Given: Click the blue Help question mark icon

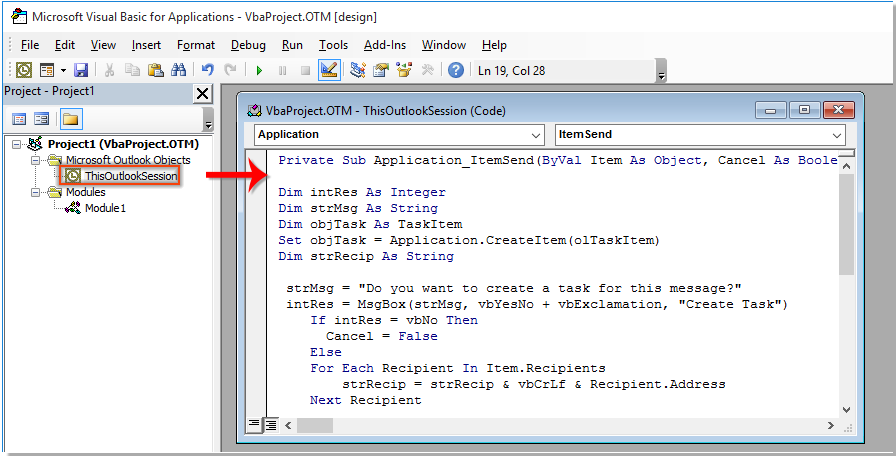Looking at the screenshot, I should [455, 70].
